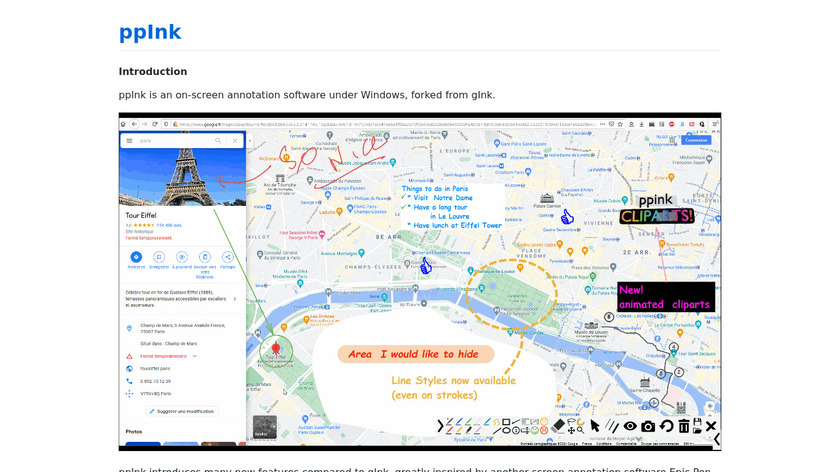Click the Eiffel Tower photo
This screenshot has height=472, width=840.
183,177
